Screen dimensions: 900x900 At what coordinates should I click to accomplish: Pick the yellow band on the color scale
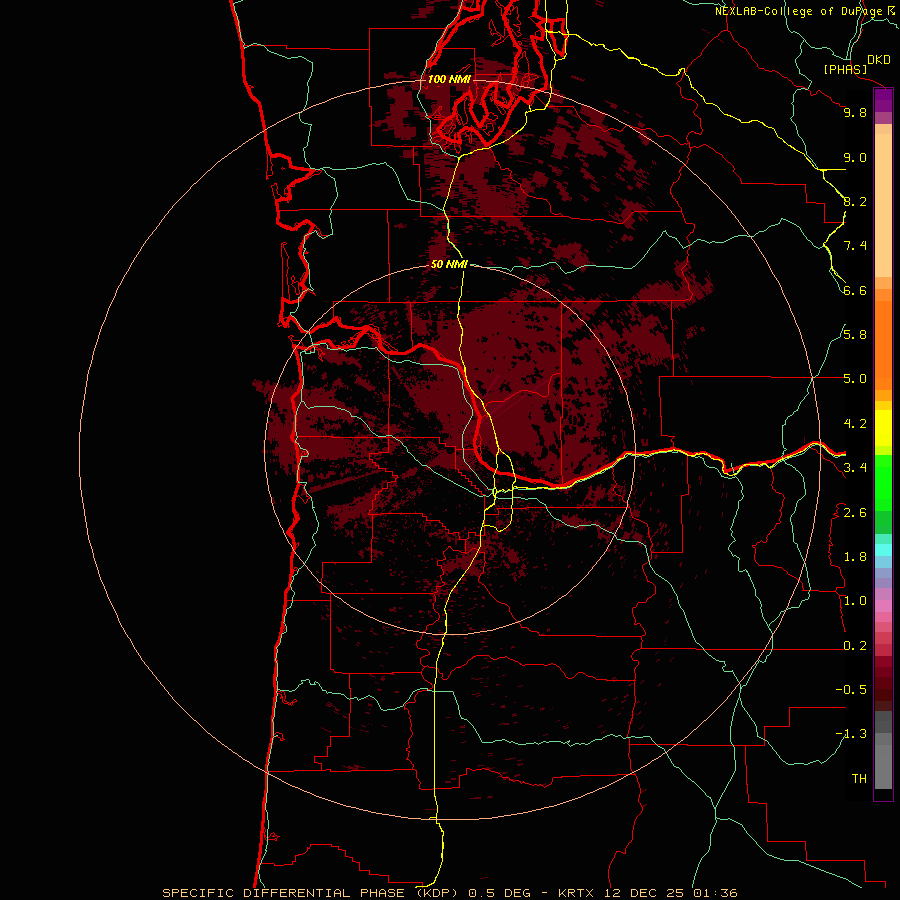pyautogui.click(x=883, y=428)
